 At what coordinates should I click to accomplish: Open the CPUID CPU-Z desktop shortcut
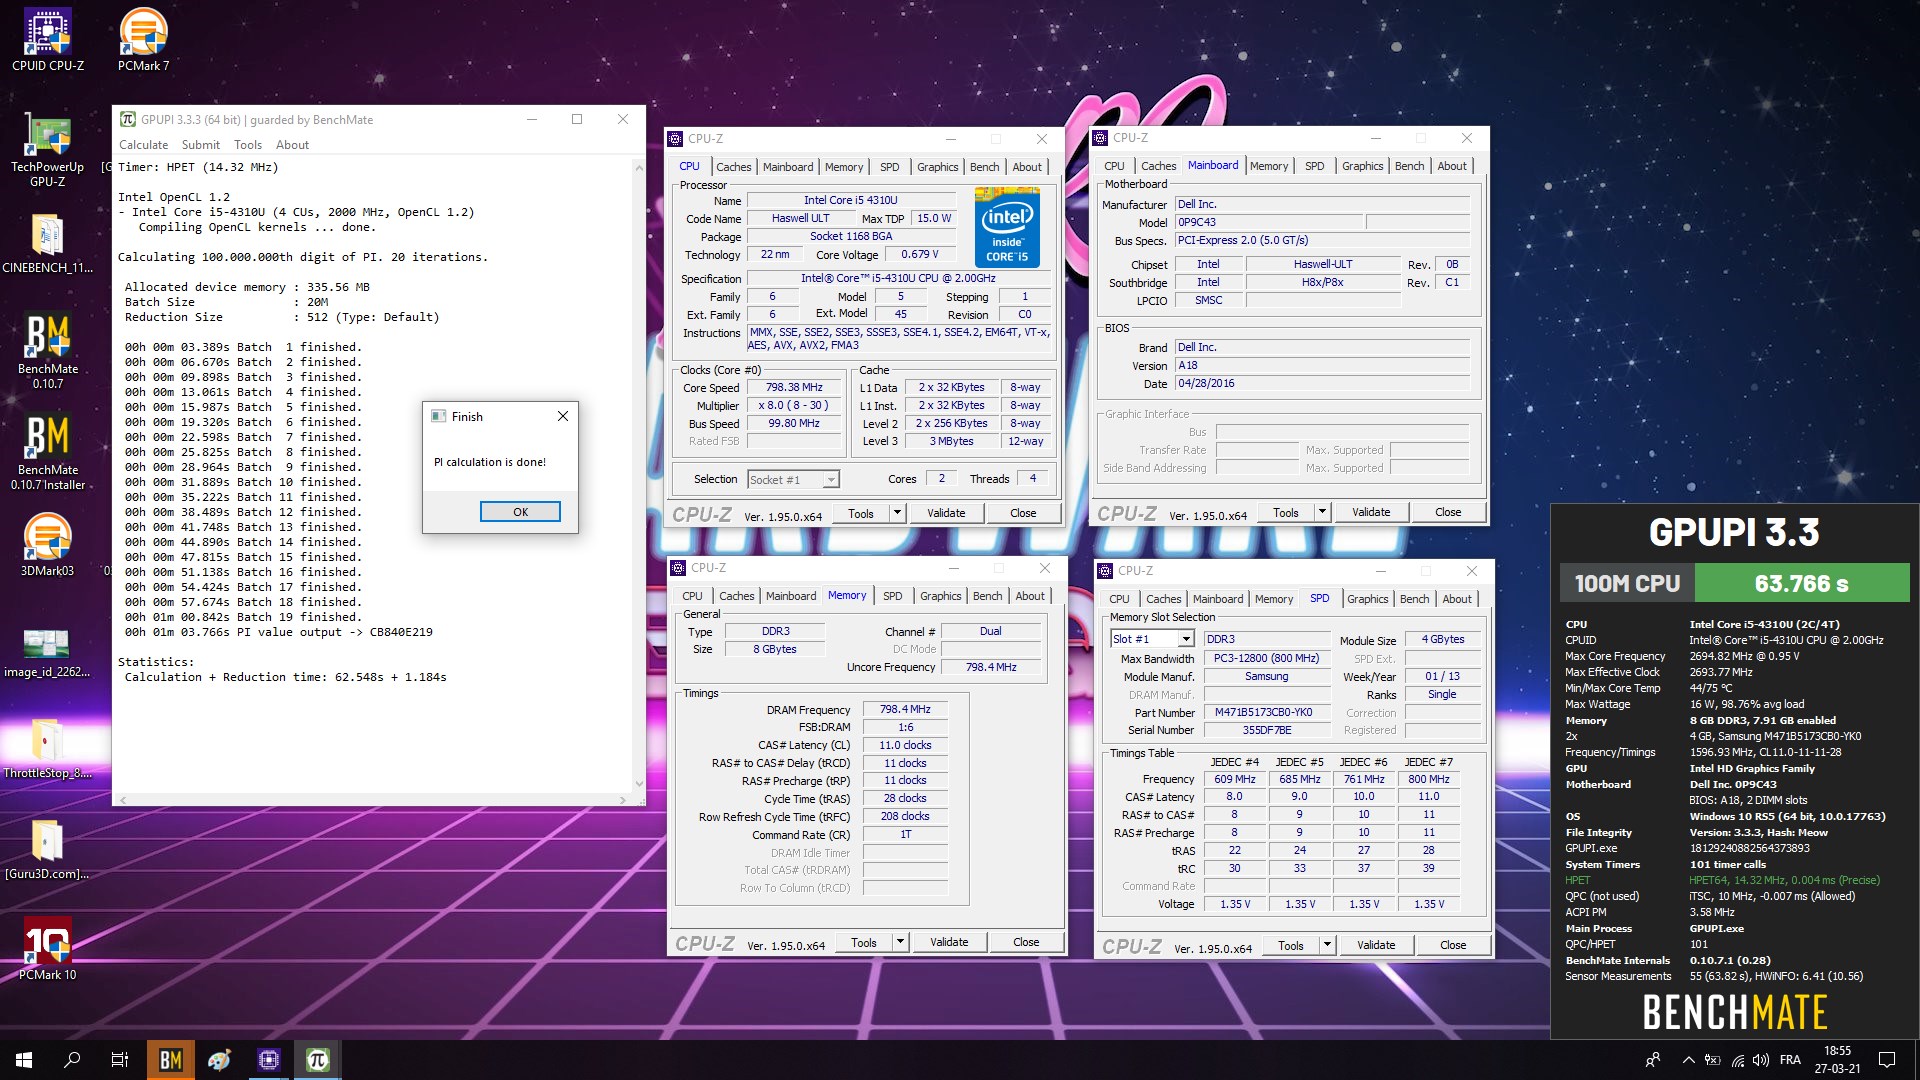47,40
